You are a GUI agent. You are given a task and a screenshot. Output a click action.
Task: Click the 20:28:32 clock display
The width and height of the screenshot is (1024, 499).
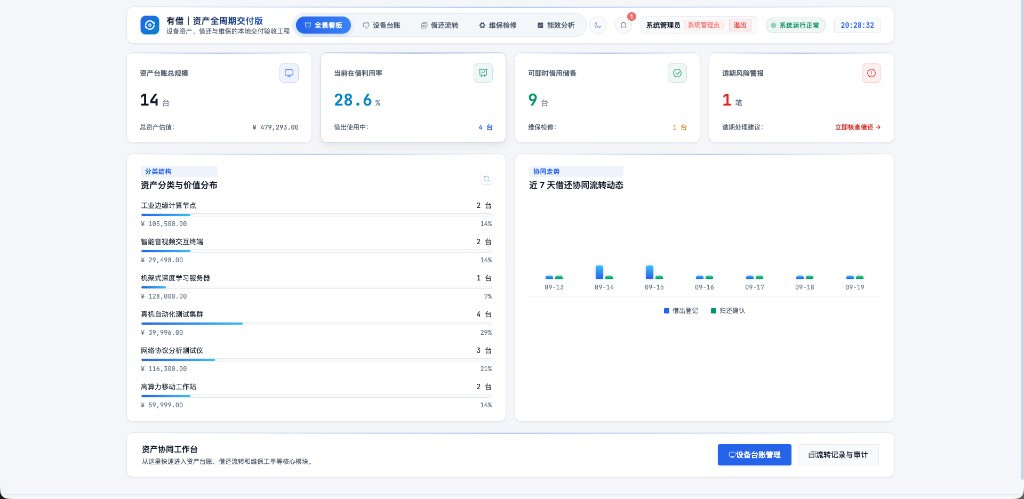click(857, 25)
